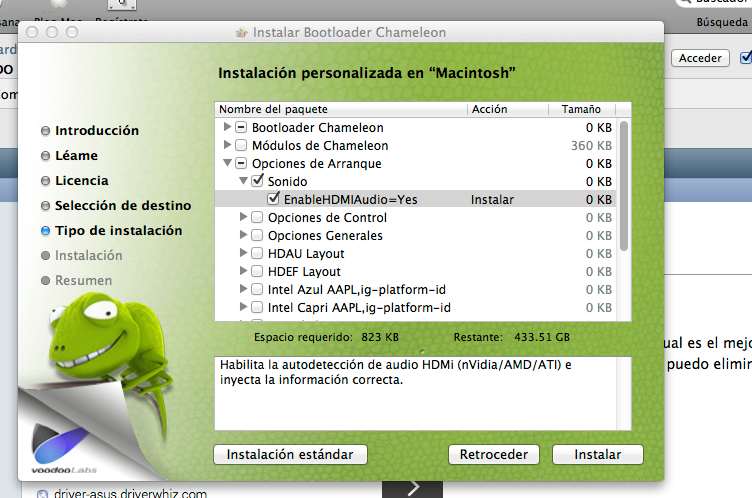Toggle Opciones de Arranque checkbox
This screenshot has width=752, height=498.
click(x=241, y=164)
